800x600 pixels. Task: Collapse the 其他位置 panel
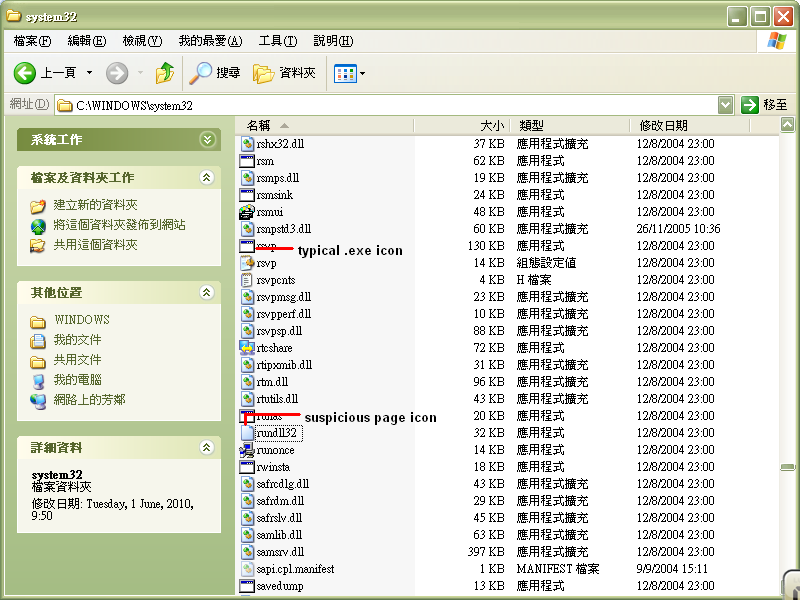pyautogui.click(x=207, y=292)
